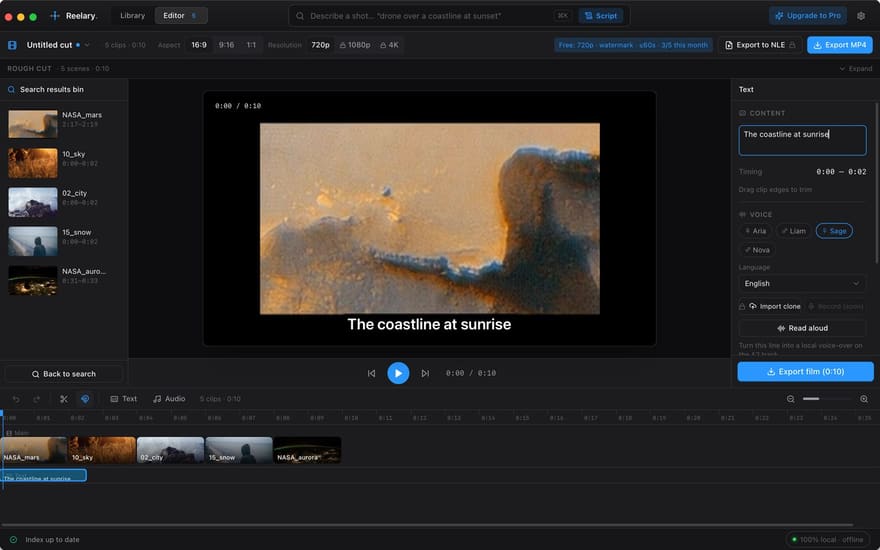Screen dimensions: 880x550
Task: Click the text content input field
Action: 802,140
